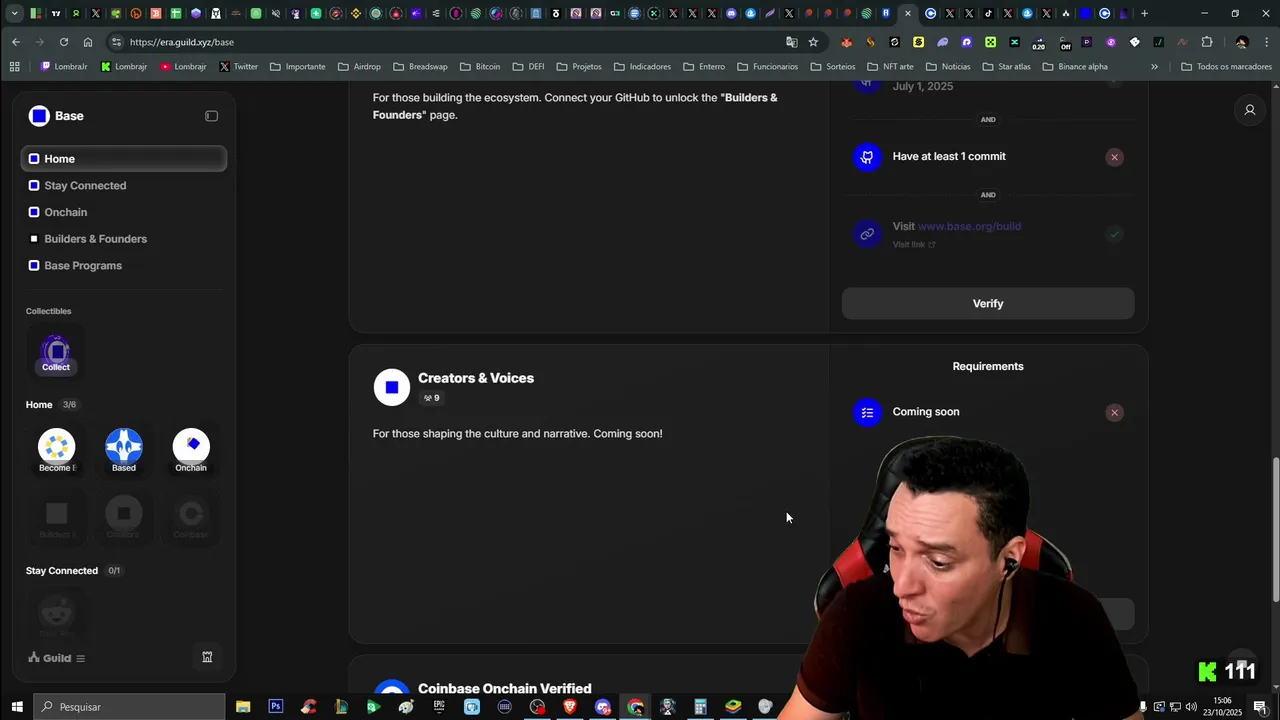Click the rewards icon at the bottom of the sidebar
1280x720 pixels.
coord(207,657)
